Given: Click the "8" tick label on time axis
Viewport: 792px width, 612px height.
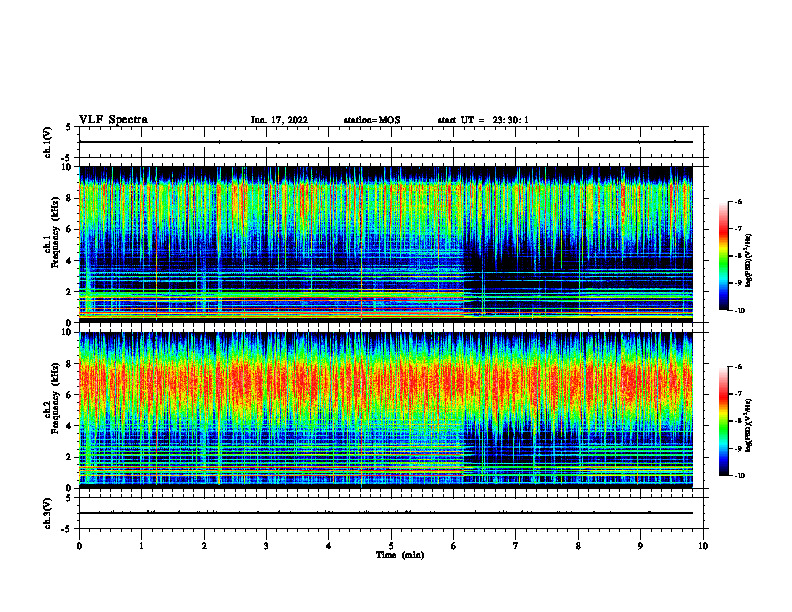Looking at the screenshot, I should point(578,546).
